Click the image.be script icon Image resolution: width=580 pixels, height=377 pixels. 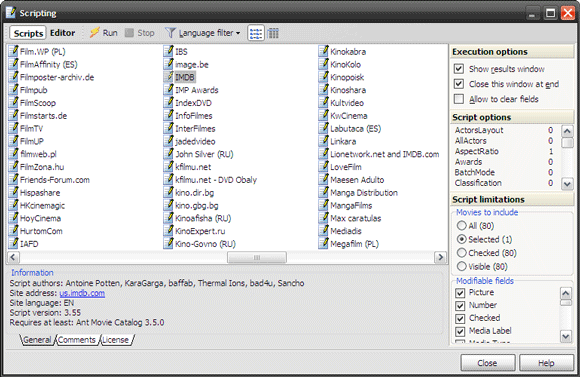click(168, 64)
